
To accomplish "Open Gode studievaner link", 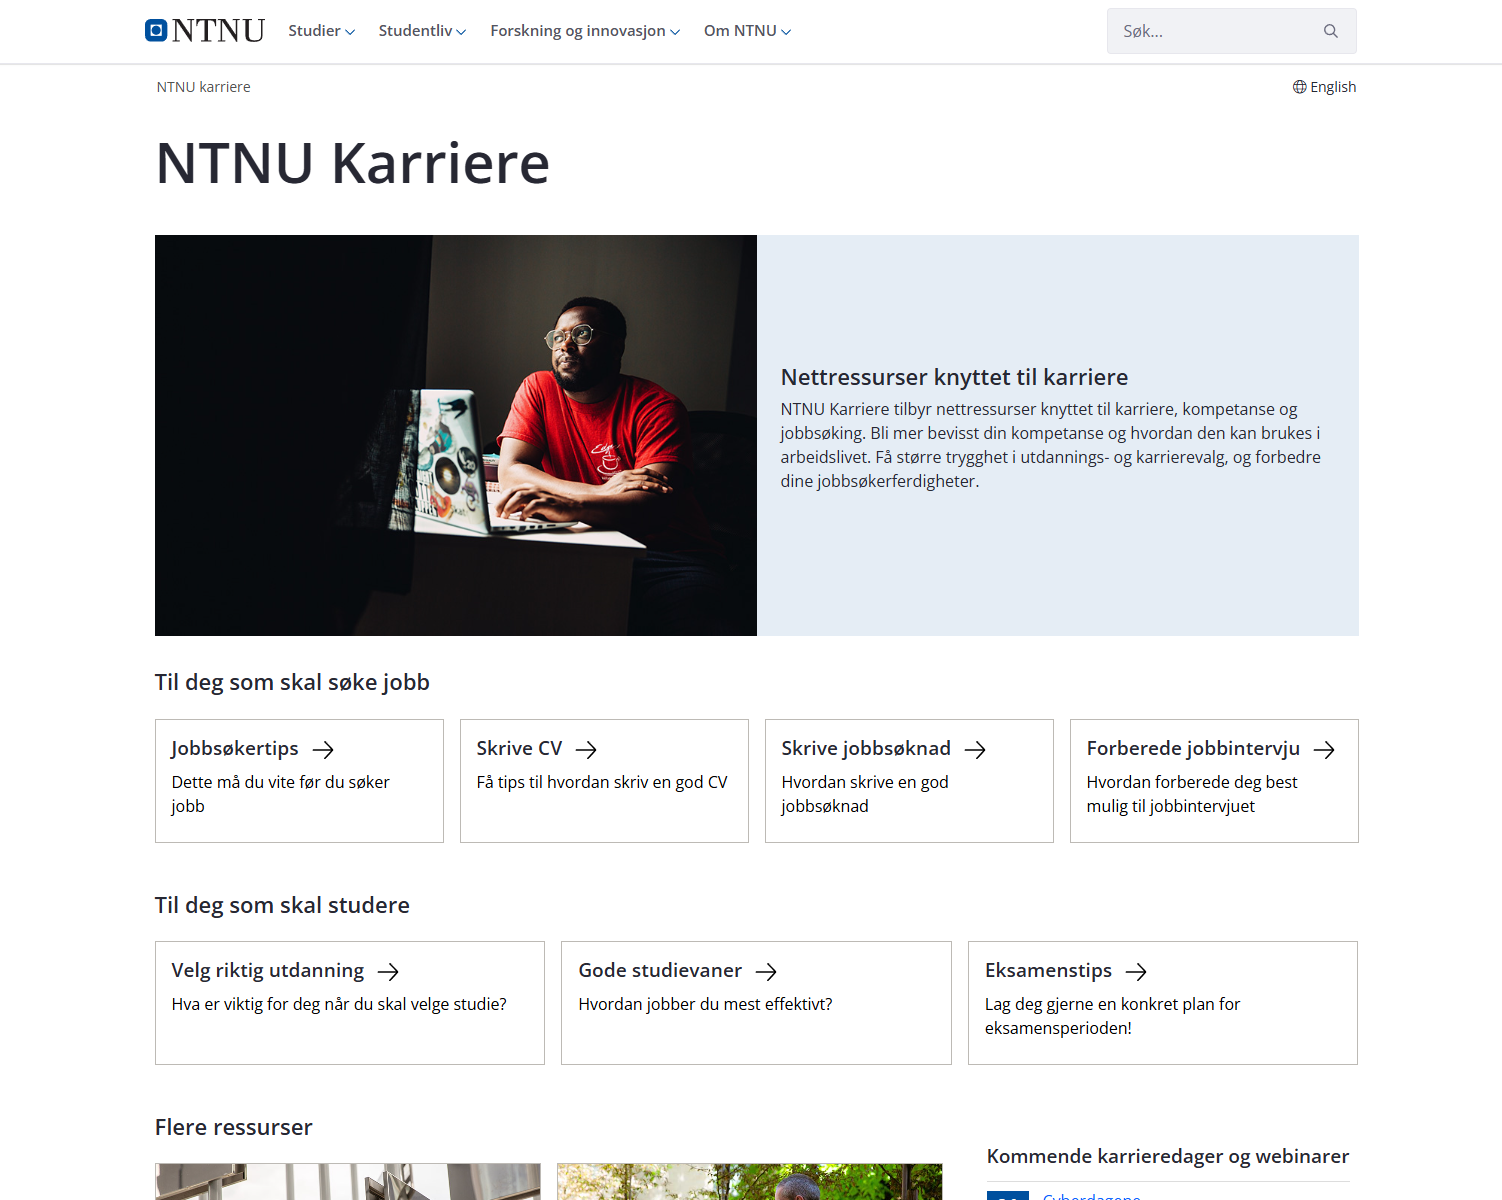I will (x=660, y=970).
